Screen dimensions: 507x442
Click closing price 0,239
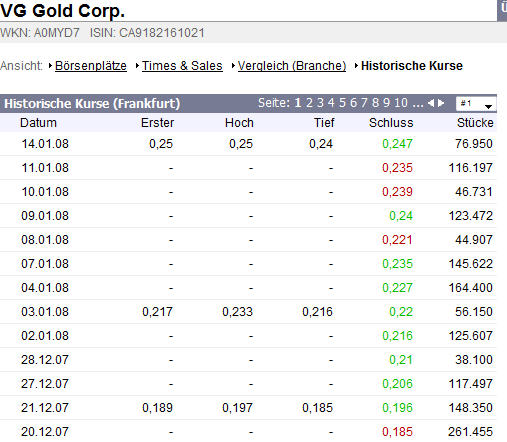[x=397, y=192]
